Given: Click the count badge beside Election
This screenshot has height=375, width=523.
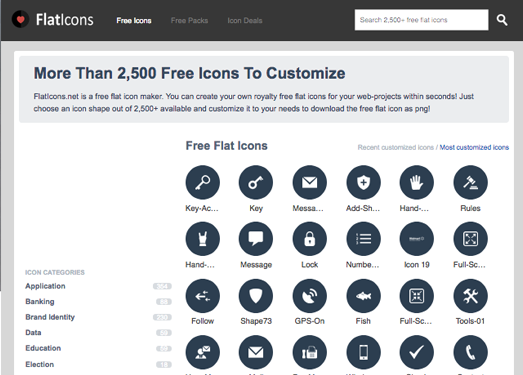Looking at the screenshot, I should pyautogui.click(x=164, y=365).
